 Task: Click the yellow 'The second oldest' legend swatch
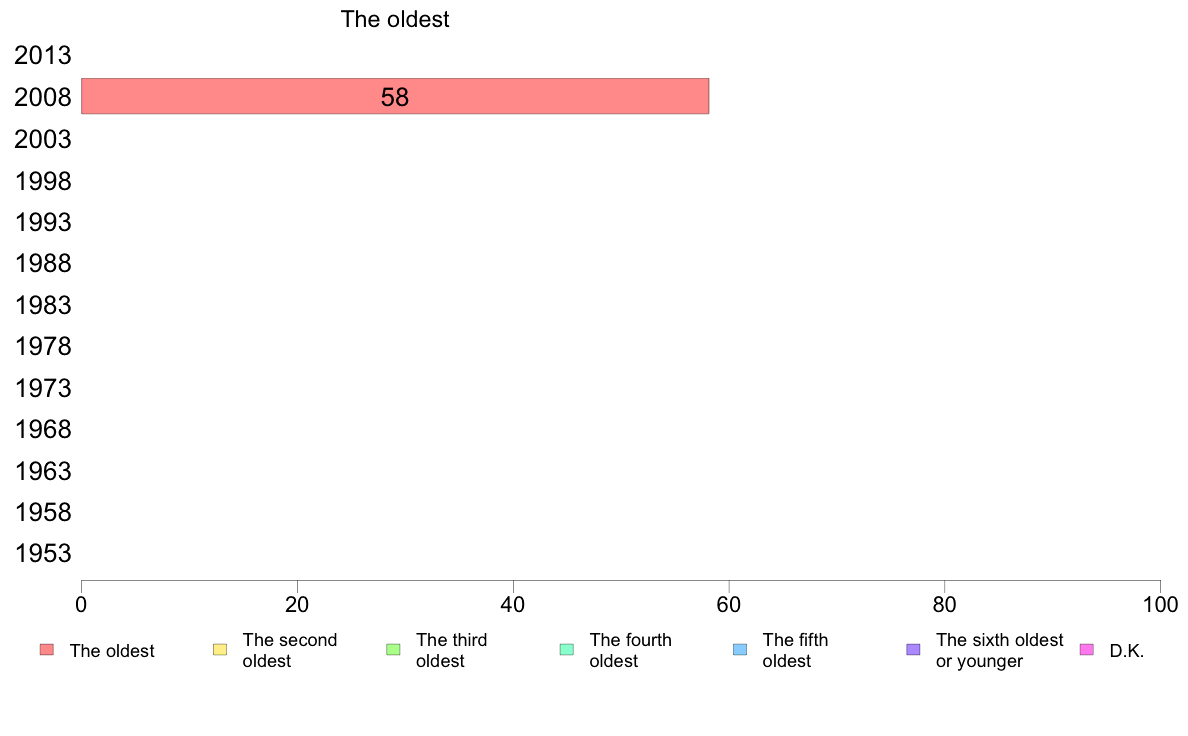(220, 650)
